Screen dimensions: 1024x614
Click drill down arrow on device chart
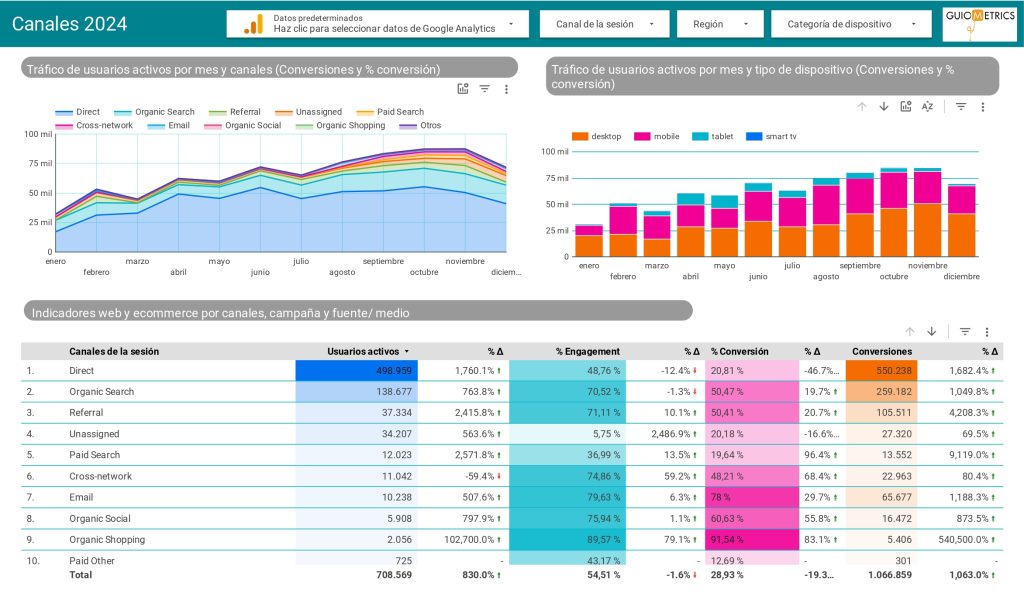[x=884, y=107]
